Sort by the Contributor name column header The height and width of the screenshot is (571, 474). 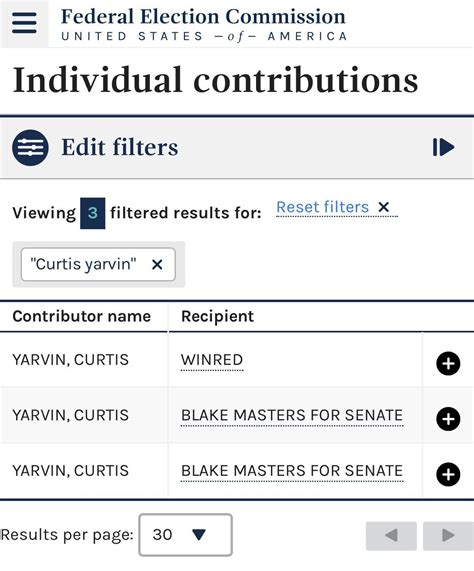coord(82,316)
